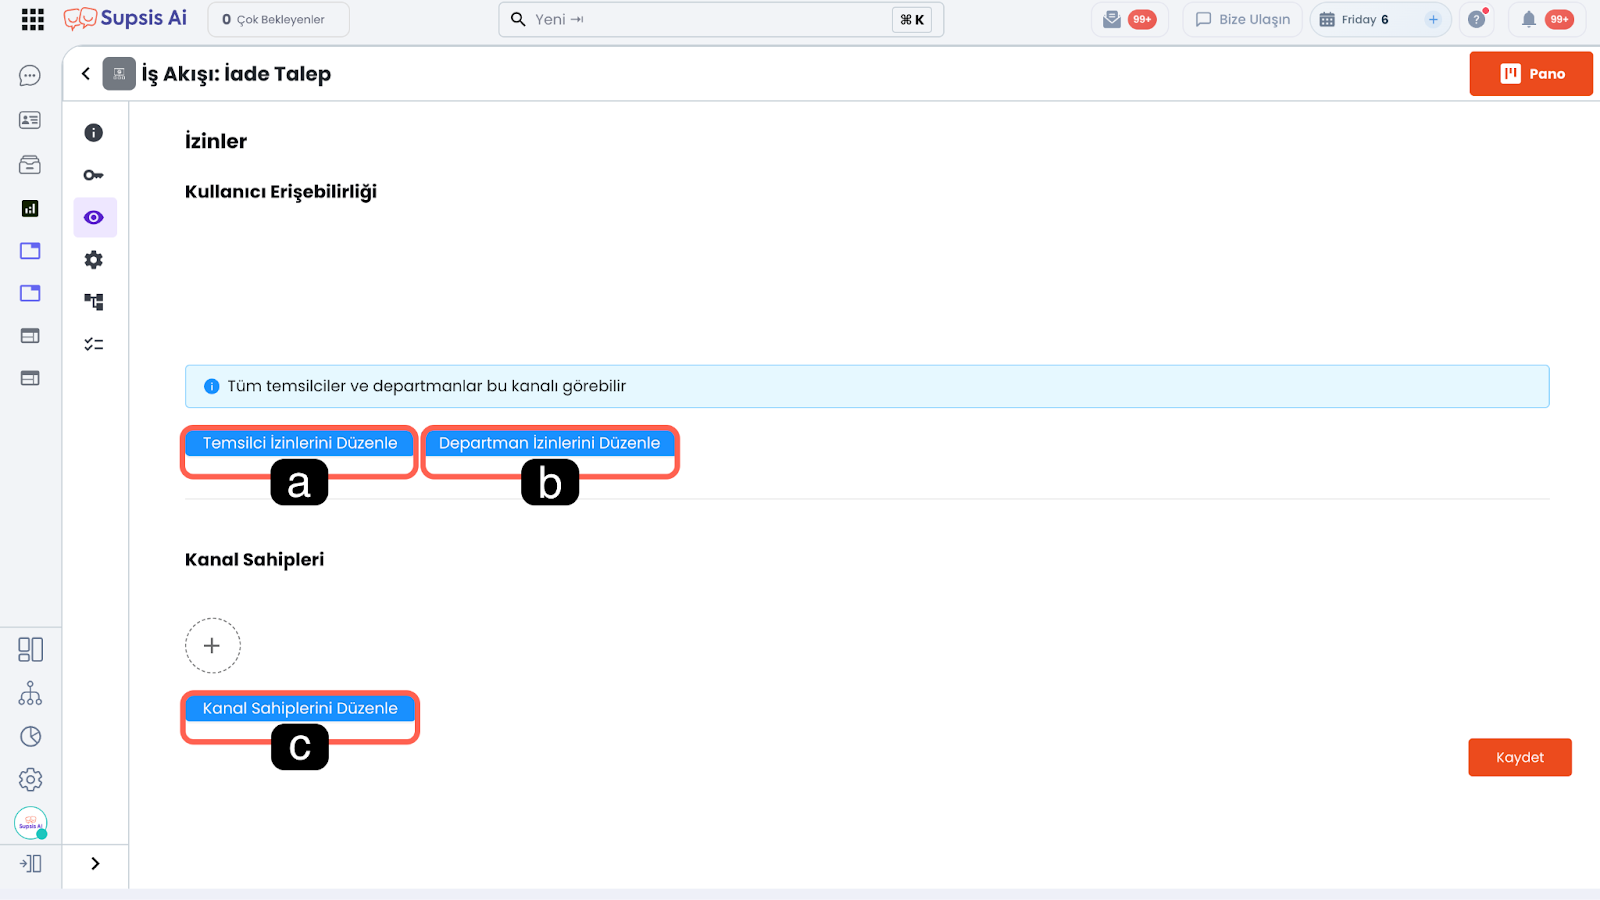Viewport: 1600px width, 900px height.
Task: Expand the secondary sidebar chevron
Action: (x=95, y=864)
